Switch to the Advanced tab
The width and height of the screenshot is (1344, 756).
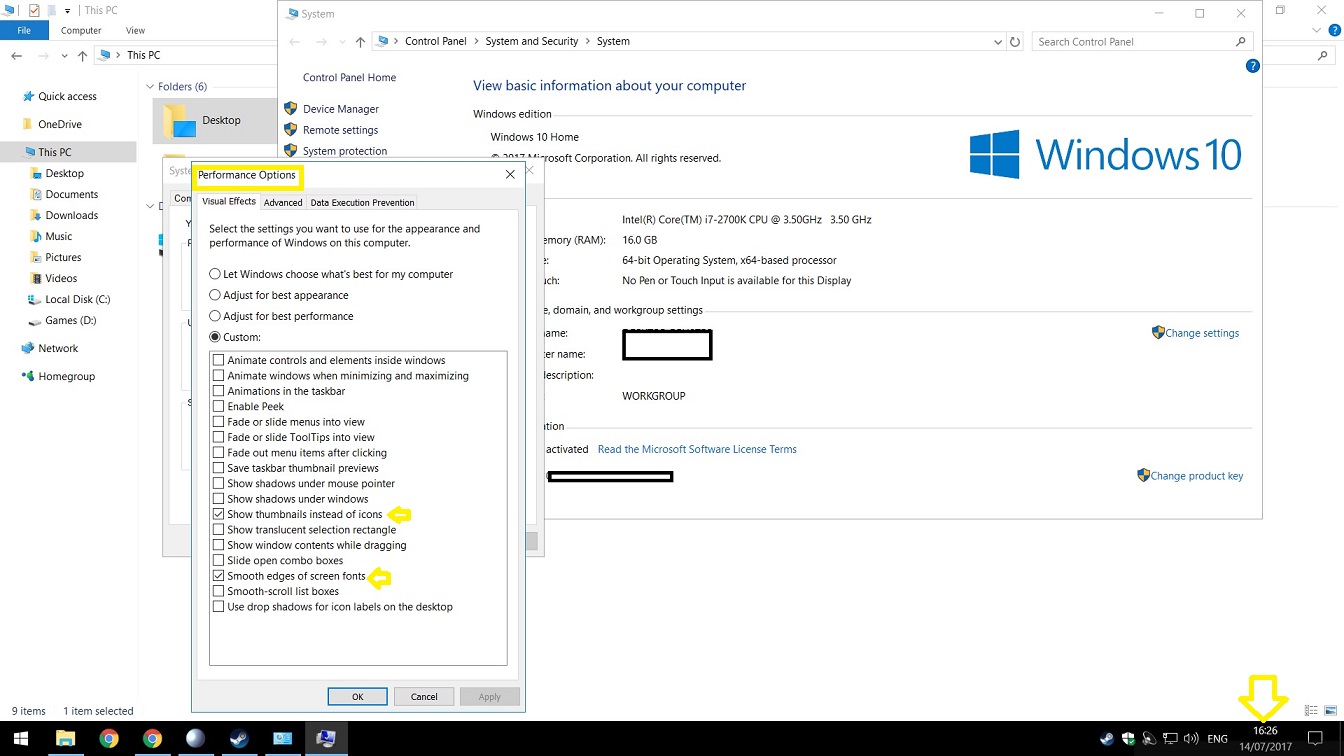tap(283, 202)
